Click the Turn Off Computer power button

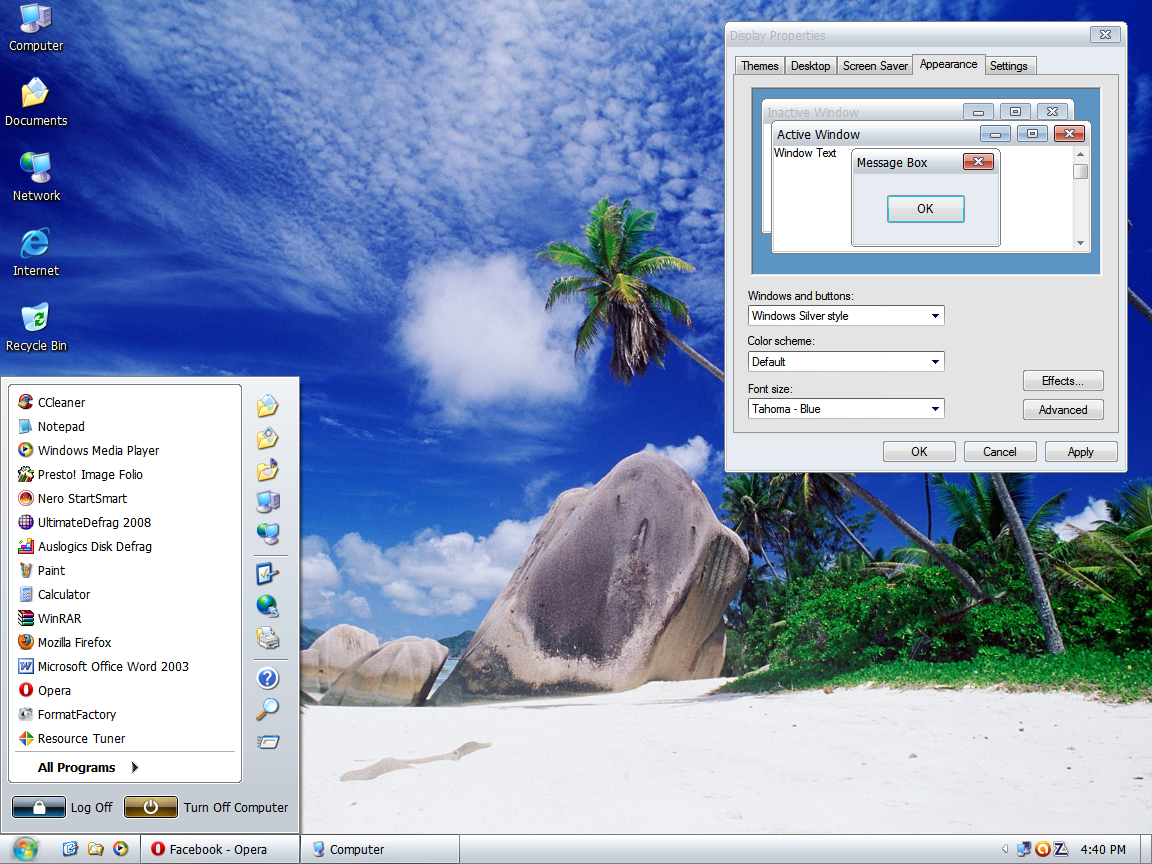(x=151, y=807)
